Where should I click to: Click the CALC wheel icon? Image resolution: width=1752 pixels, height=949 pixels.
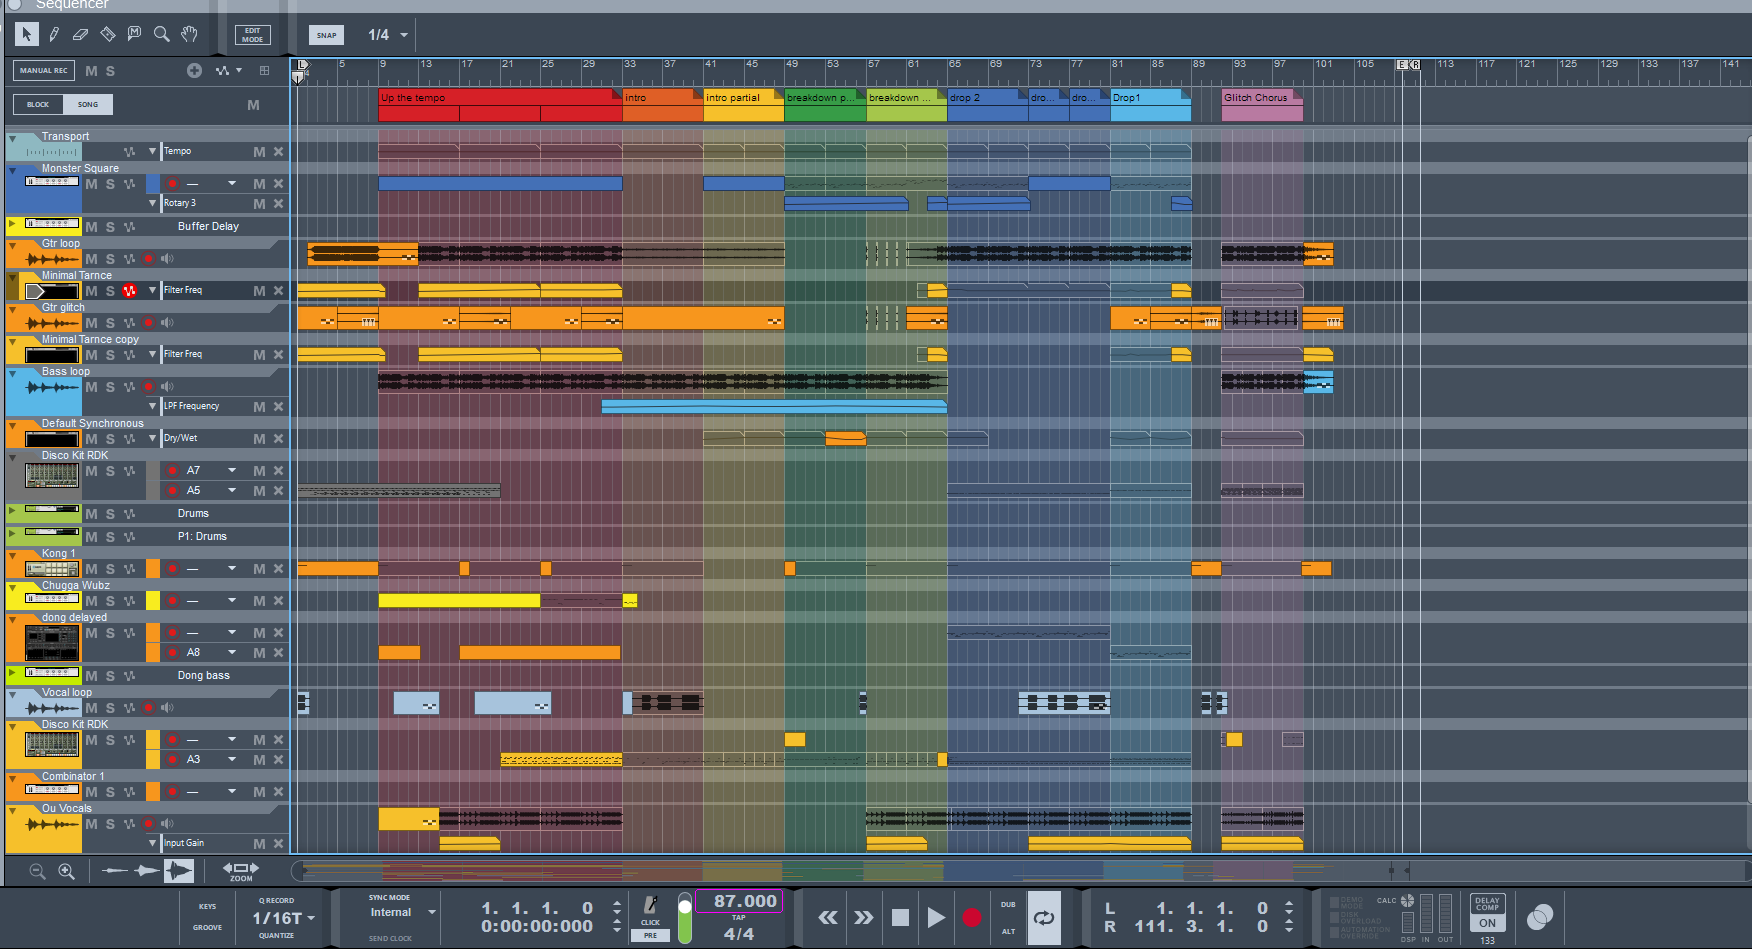tap(1408, 900)
